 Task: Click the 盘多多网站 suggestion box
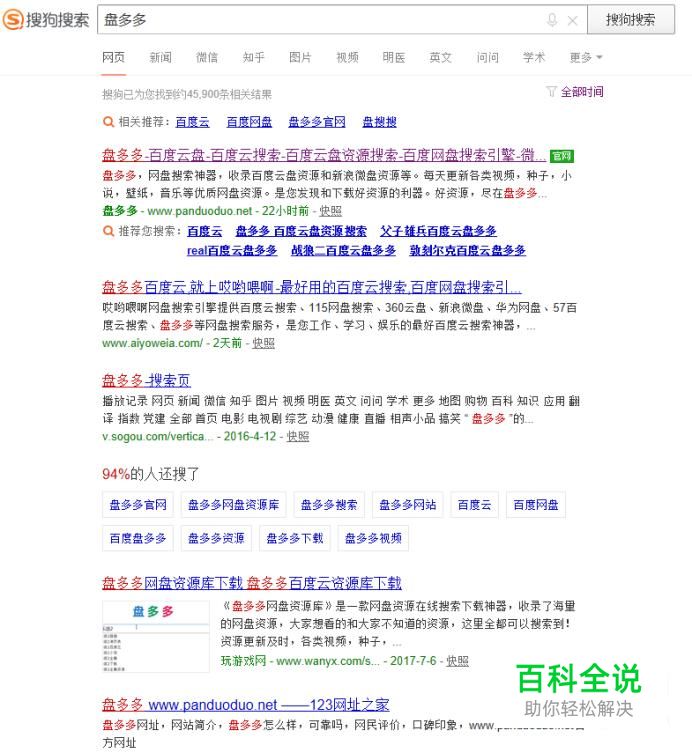(x=408, y=505)
